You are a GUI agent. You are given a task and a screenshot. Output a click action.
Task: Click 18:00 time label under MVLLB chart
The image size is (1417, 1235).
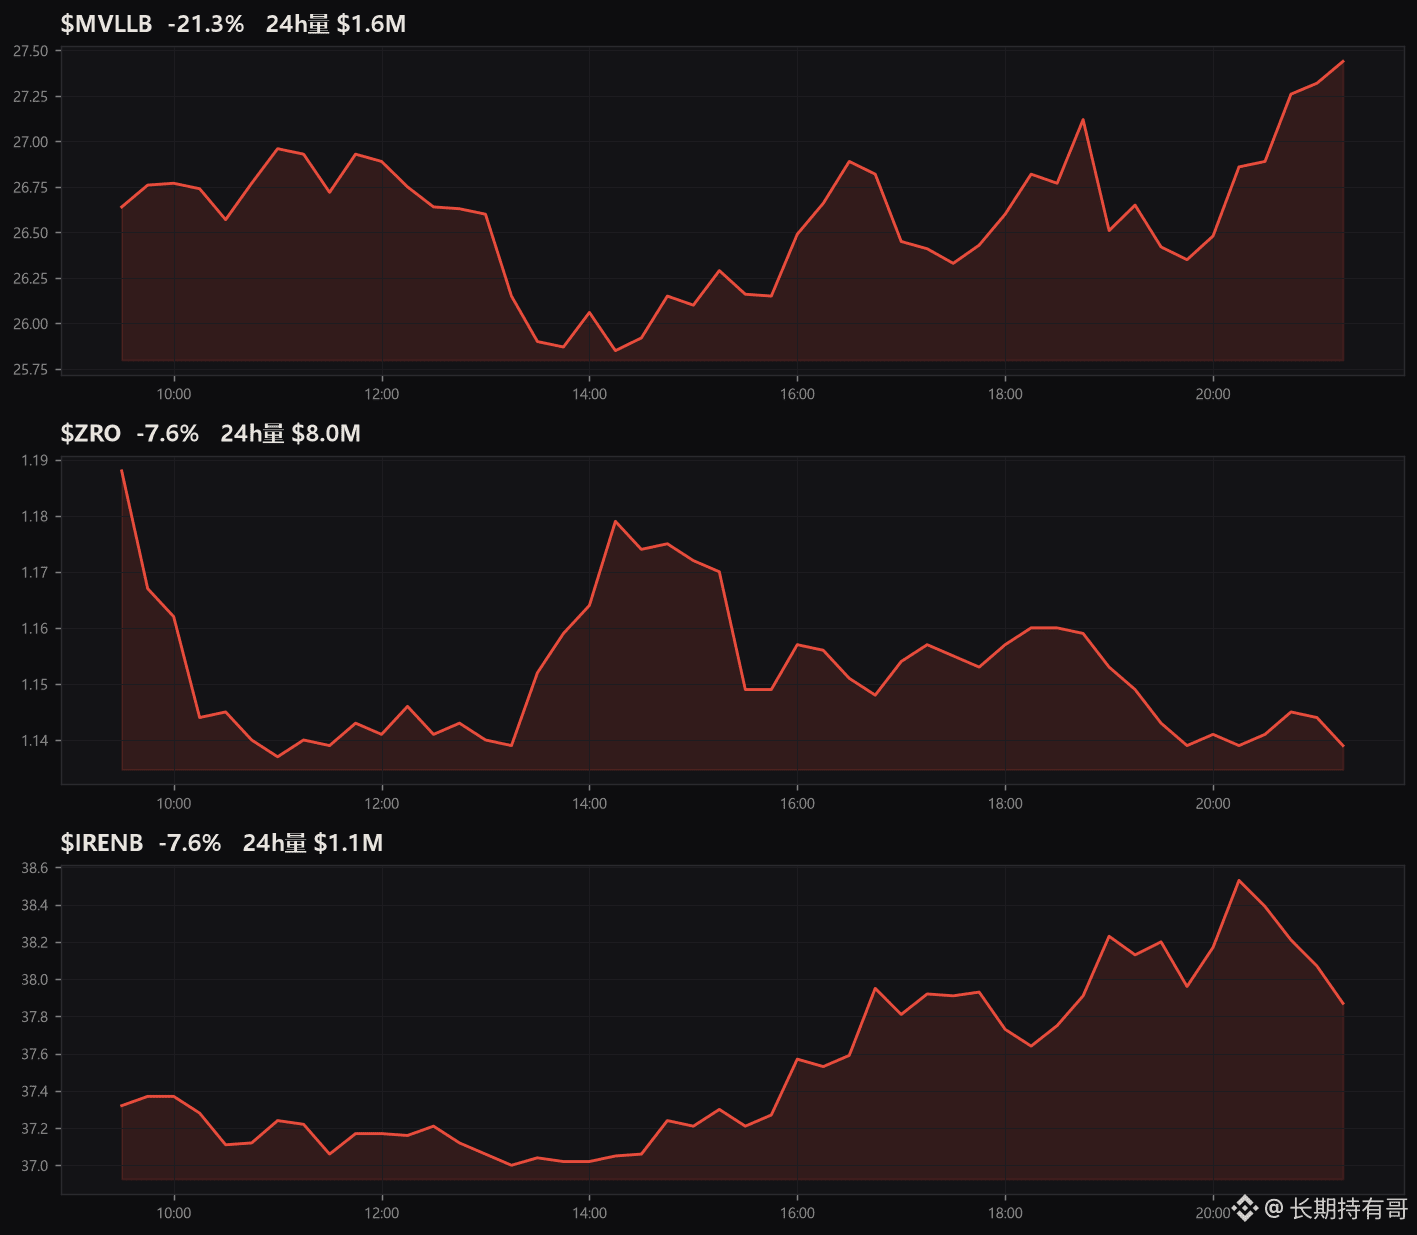1005,394
